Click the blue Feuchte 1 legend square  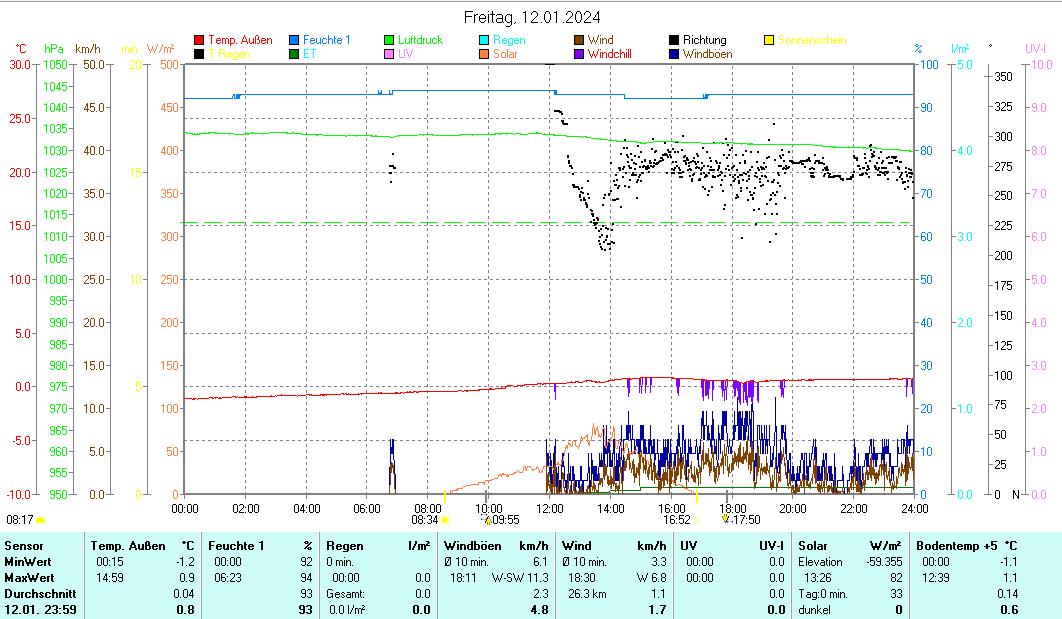[294, 40]
